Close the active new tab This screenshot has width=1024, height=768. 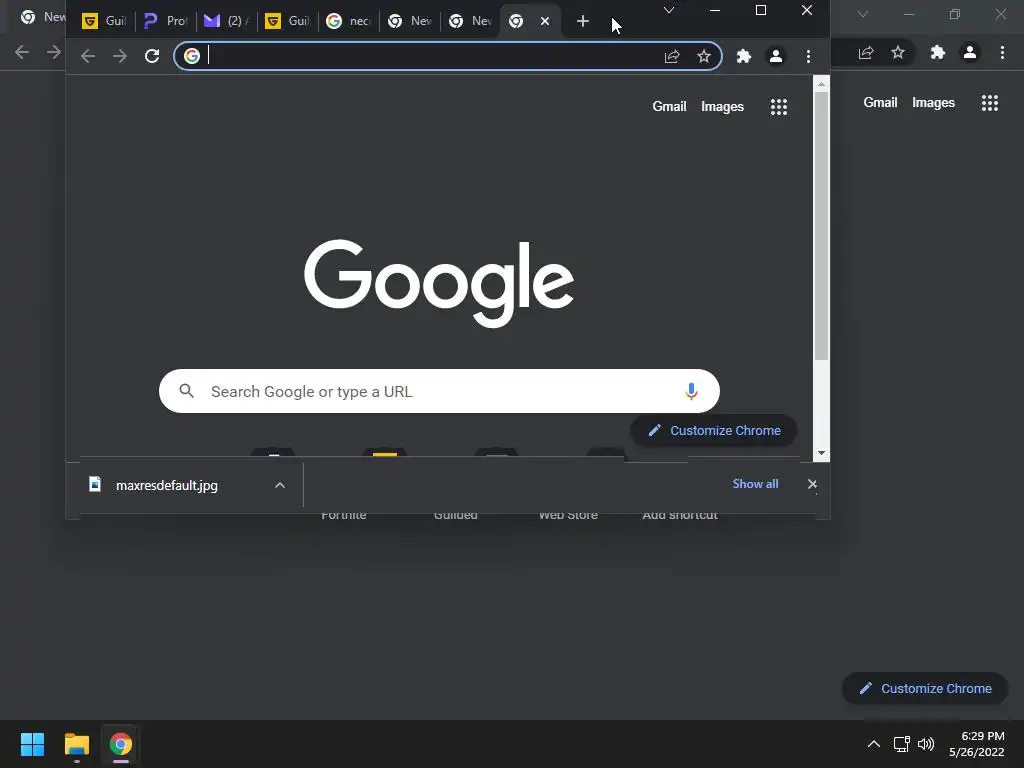545,22
